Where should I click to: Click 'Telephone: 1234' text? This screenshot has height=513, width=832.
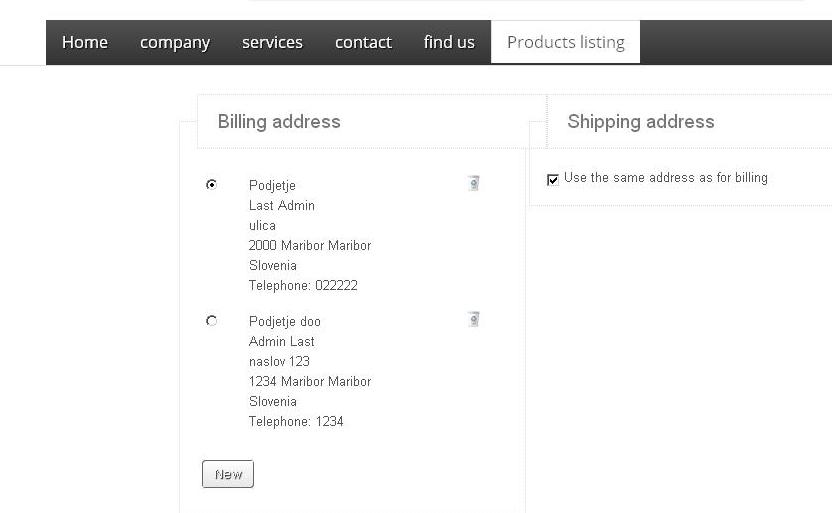[296, 421]
